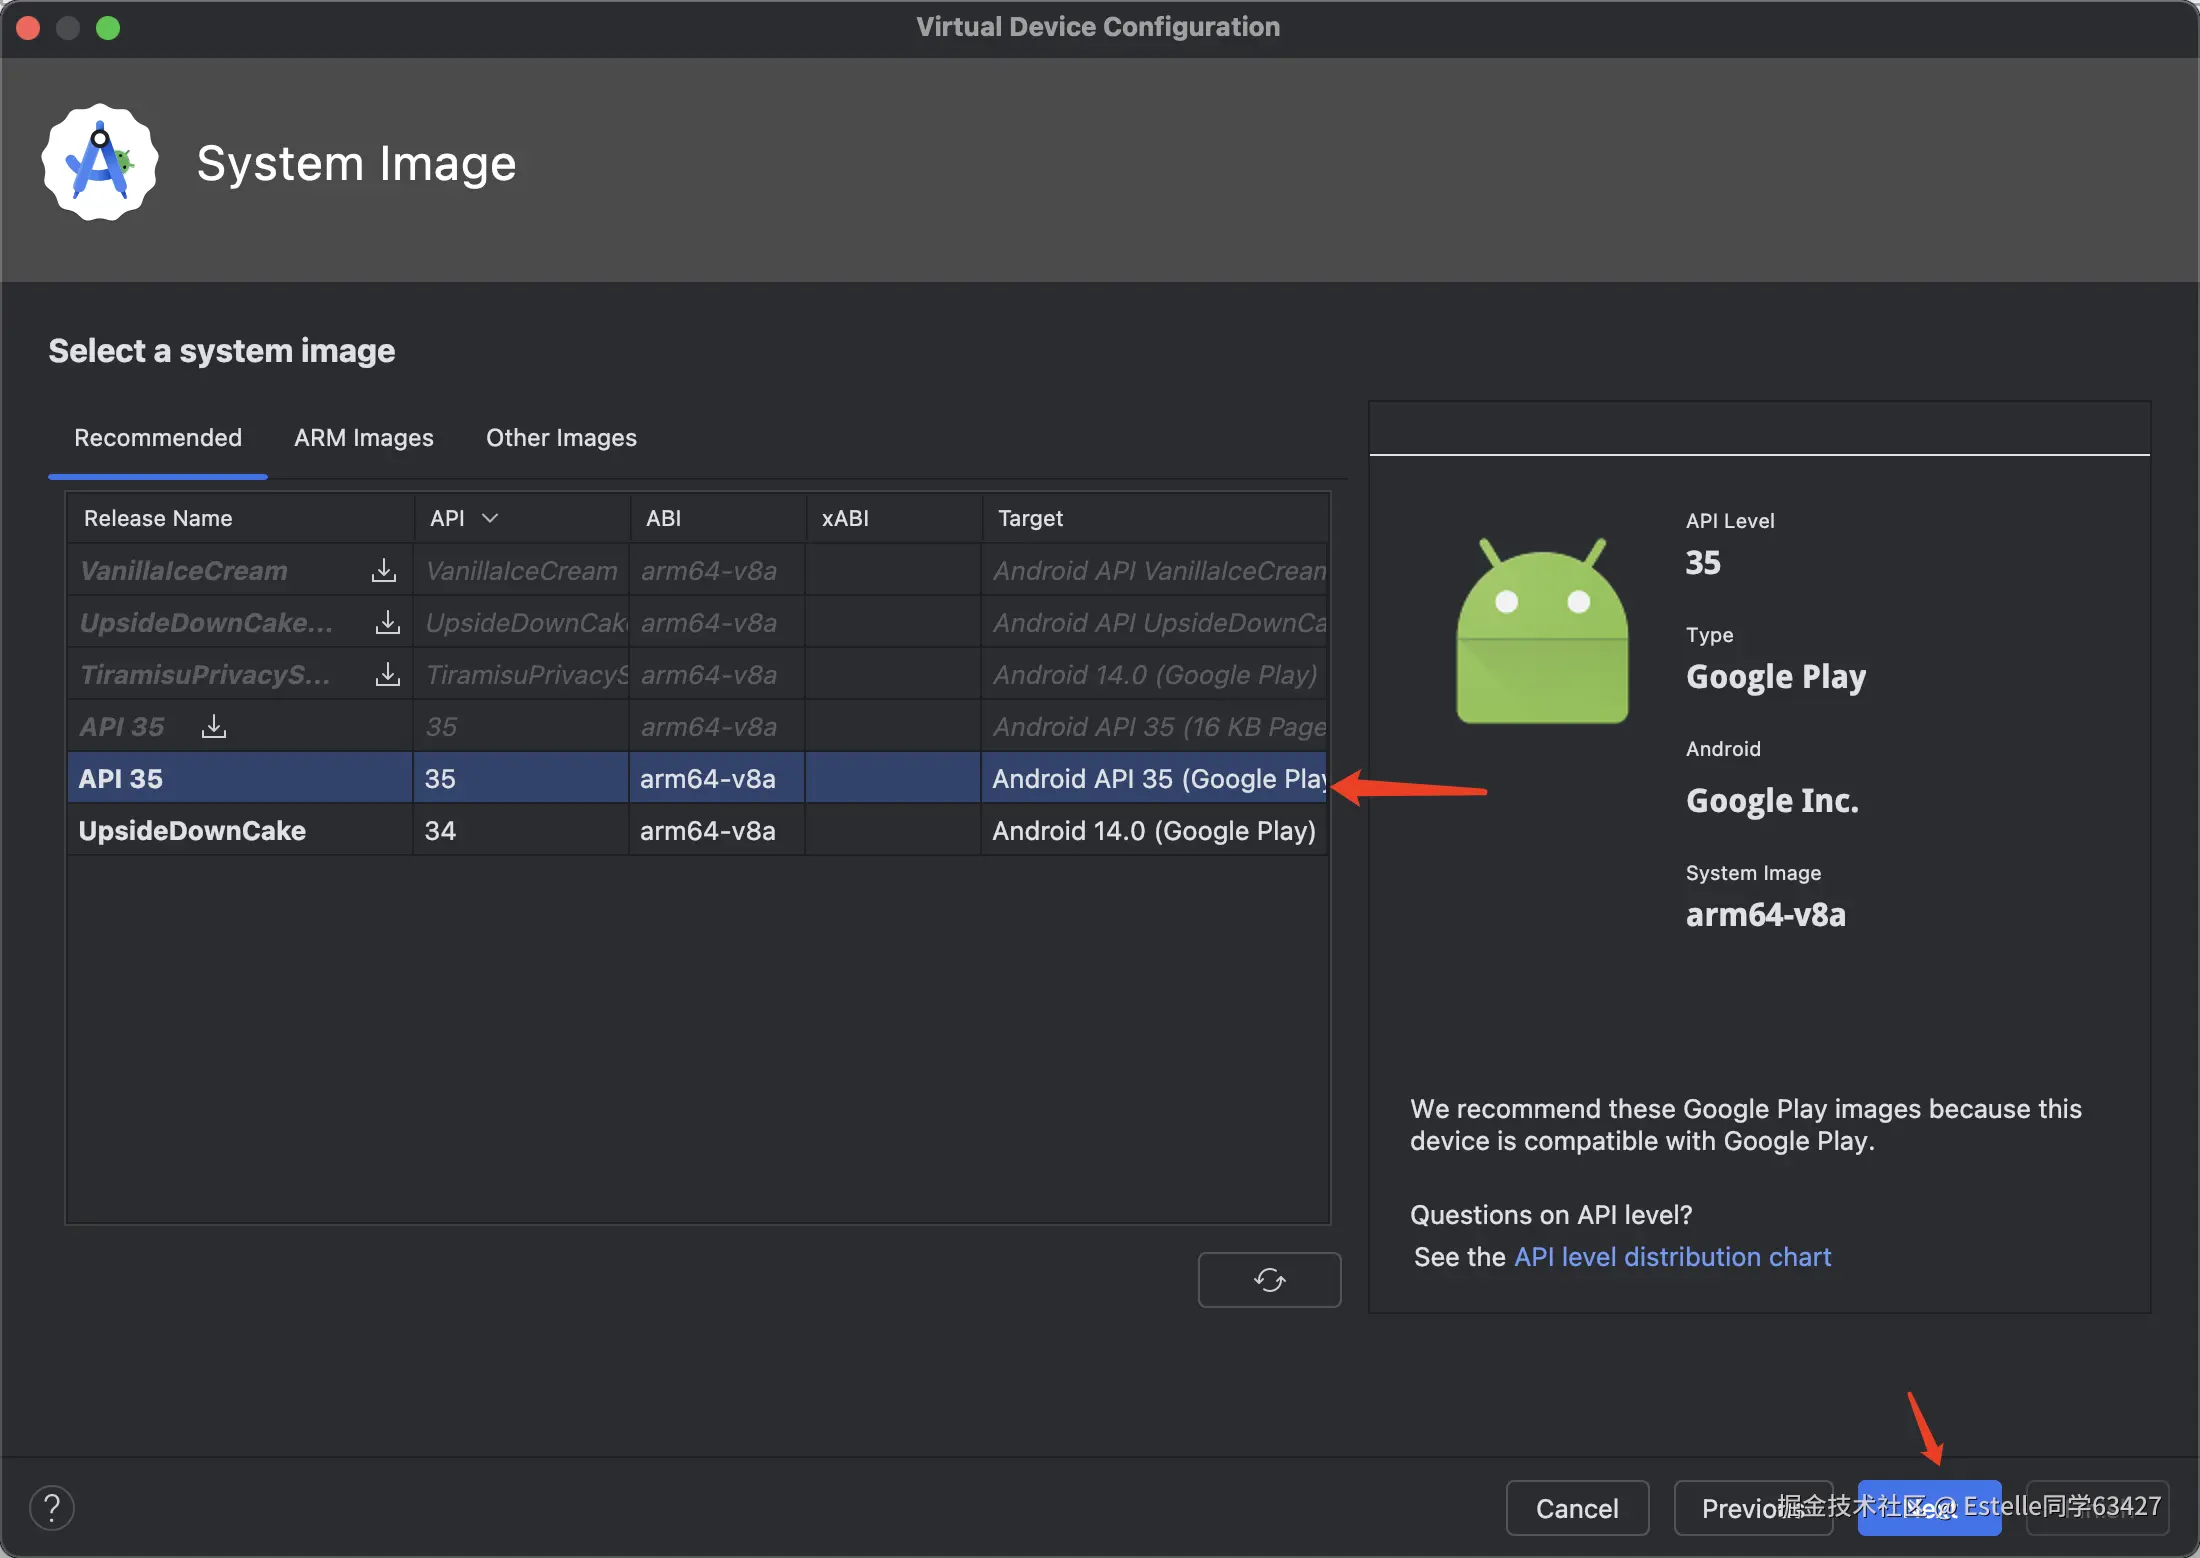Sort by API column dropdown arrow
Viewport: 2200px width, 1558px height.
pos(490,518)
